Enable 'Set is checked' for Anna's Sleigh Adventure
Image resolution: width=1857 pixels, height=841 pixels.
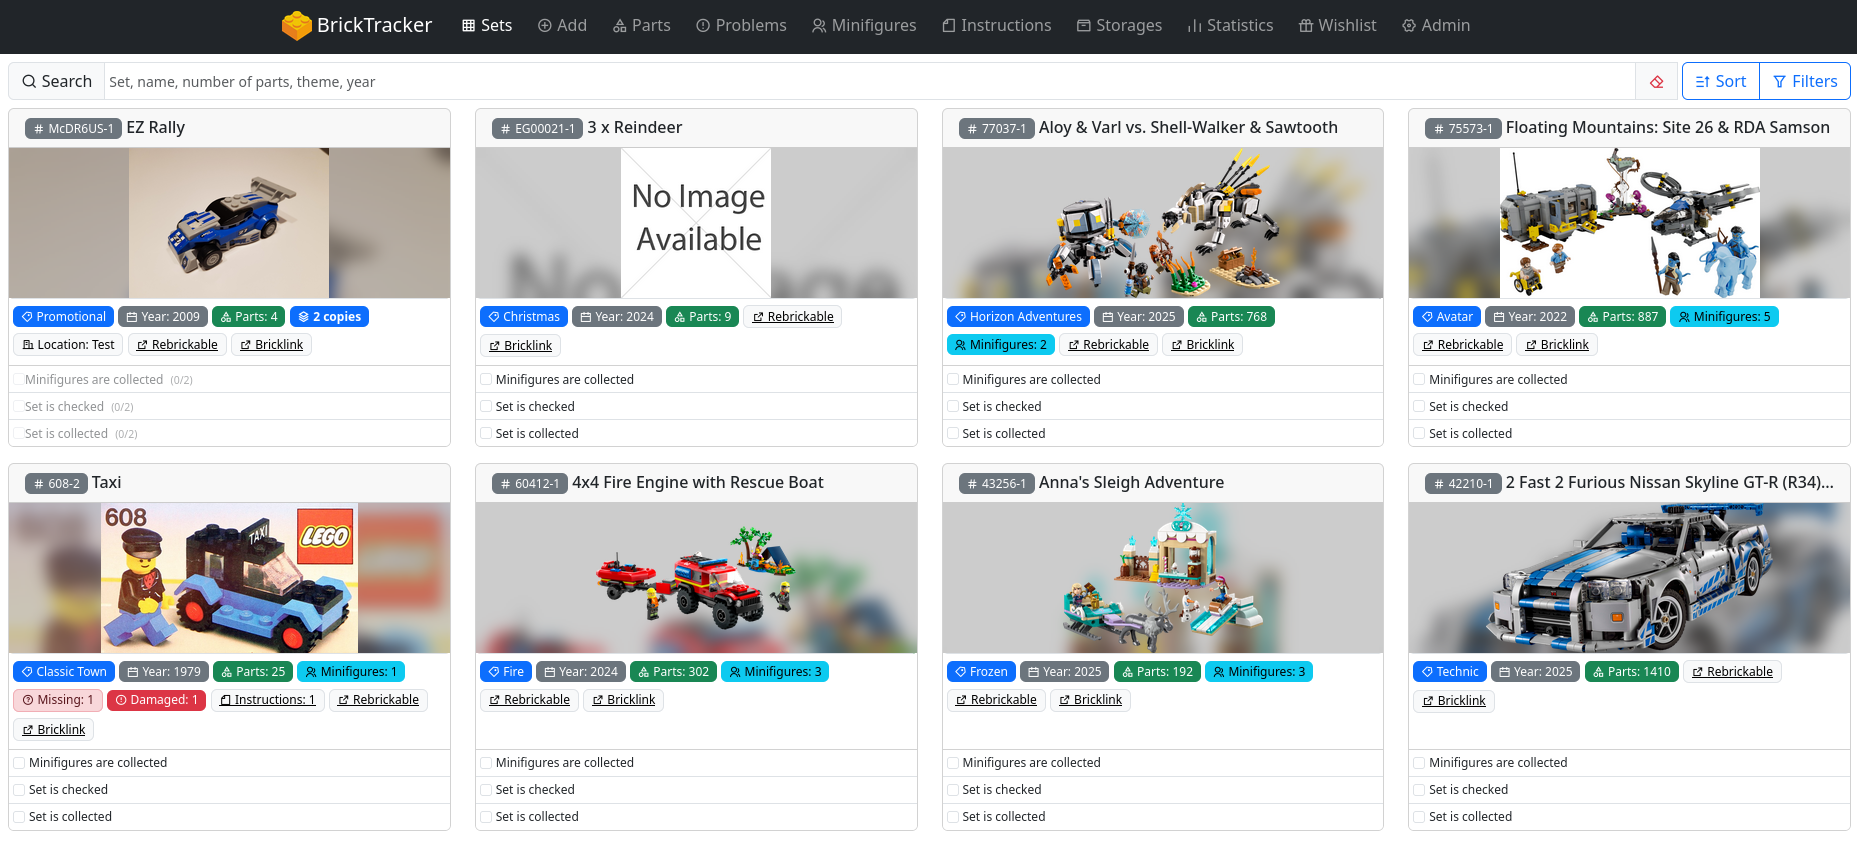point(953,790)
